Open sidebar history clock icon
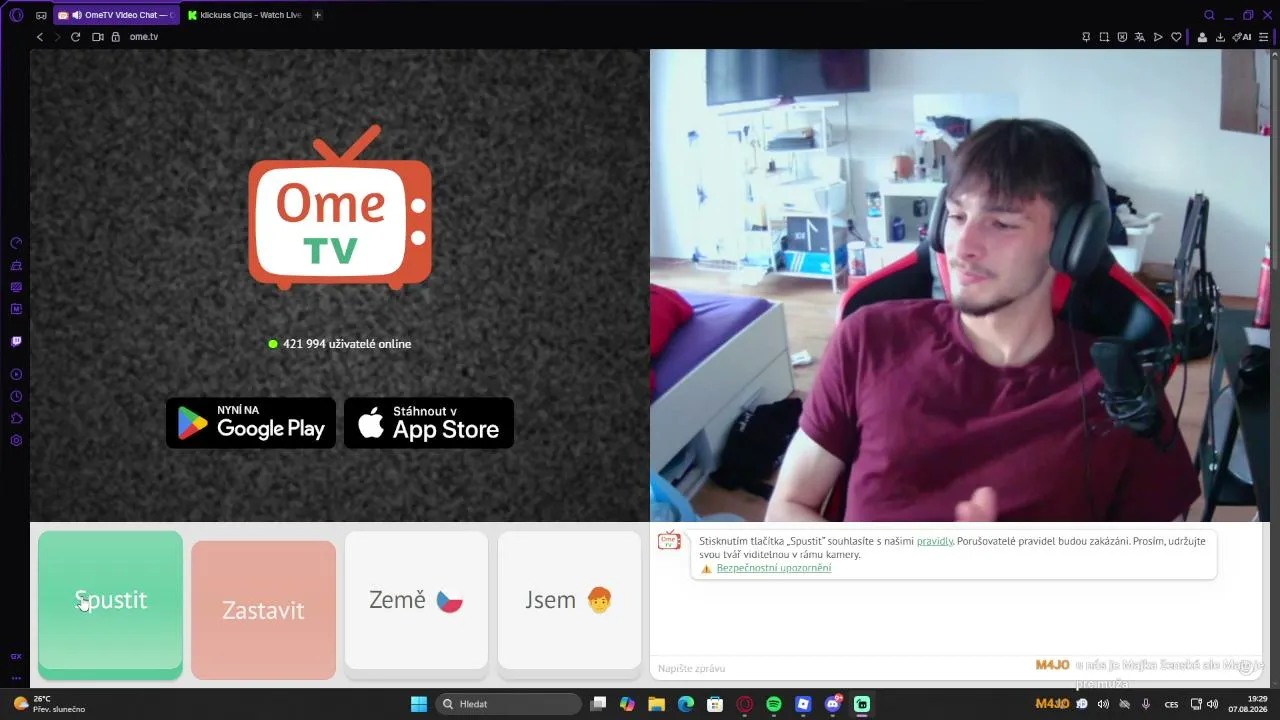 coord(16,396)
